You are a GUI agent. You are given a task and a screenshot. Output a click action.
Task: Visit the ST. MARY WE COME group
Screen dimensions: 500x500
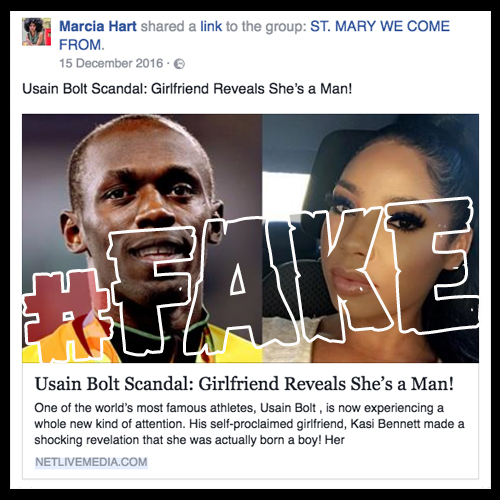[x=380, y=26]
